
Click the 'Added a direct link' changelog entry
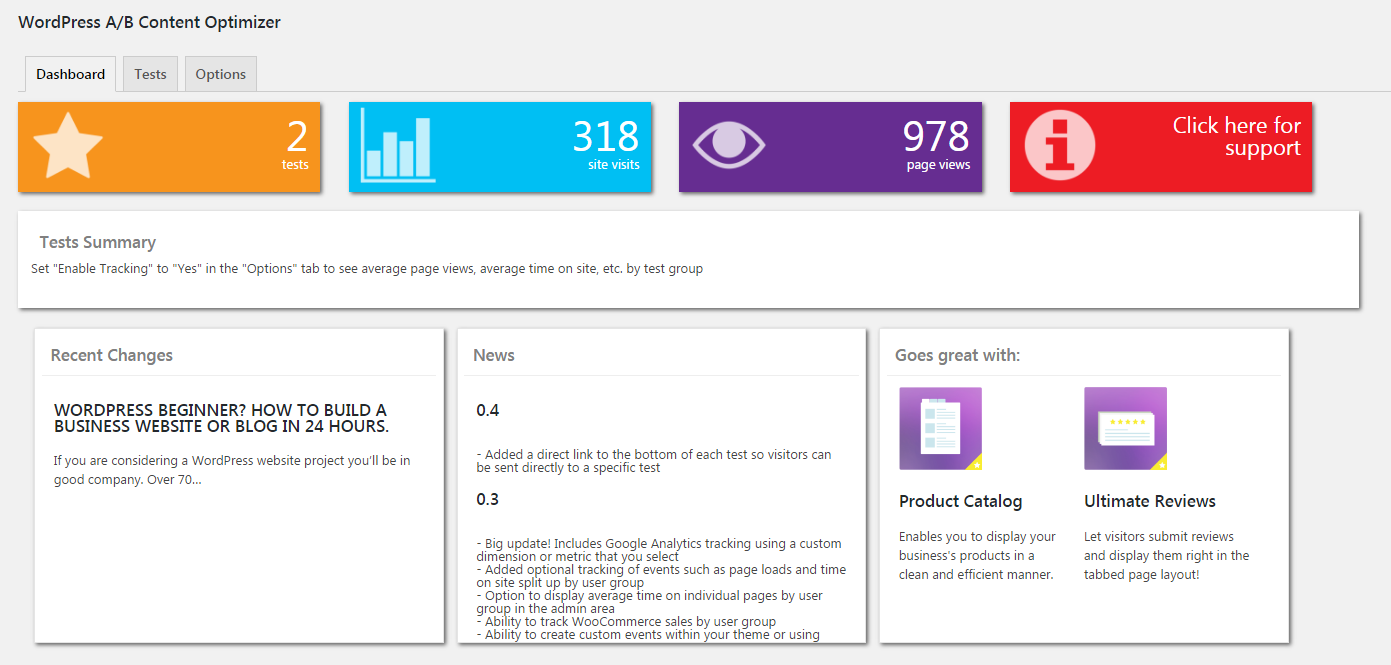(654, 461)
